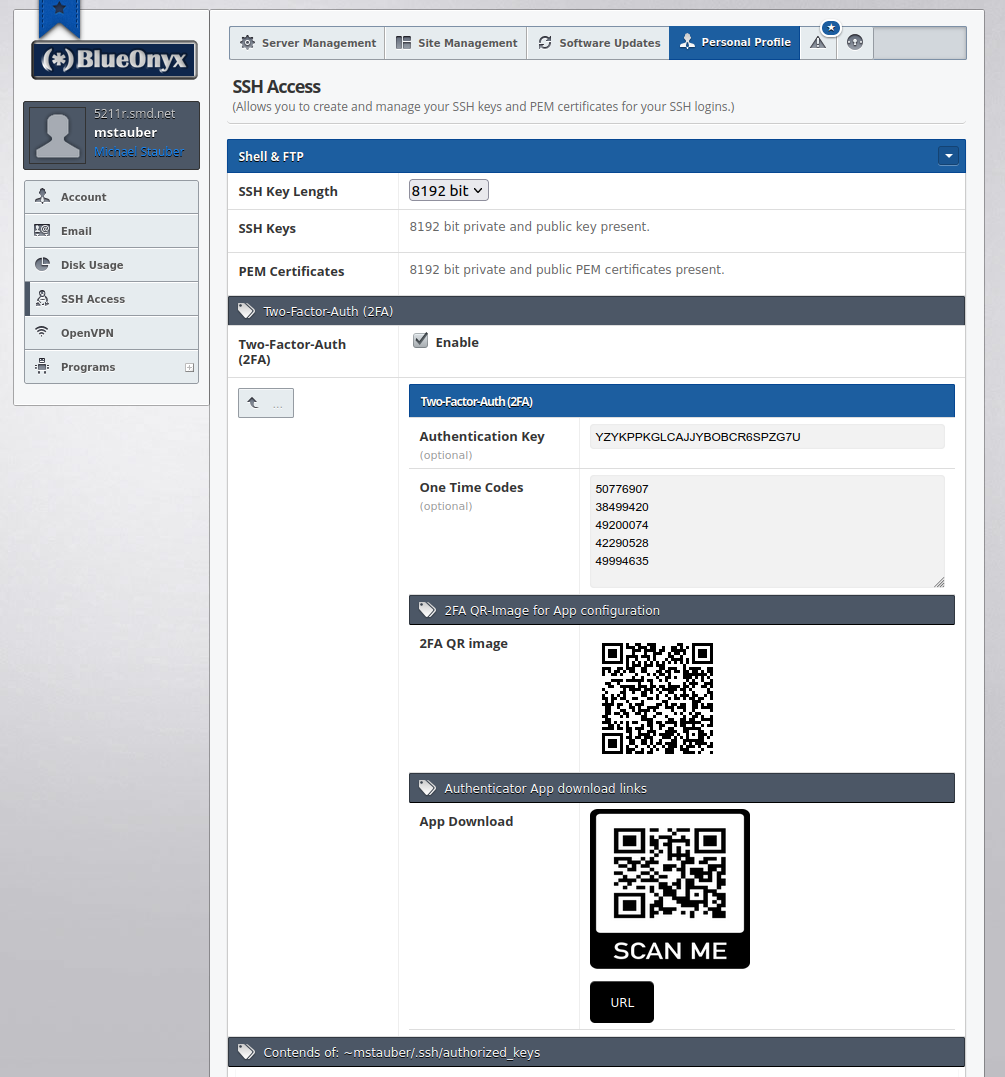
Task: Click the '2FA QR image' label
Action: 464,644
